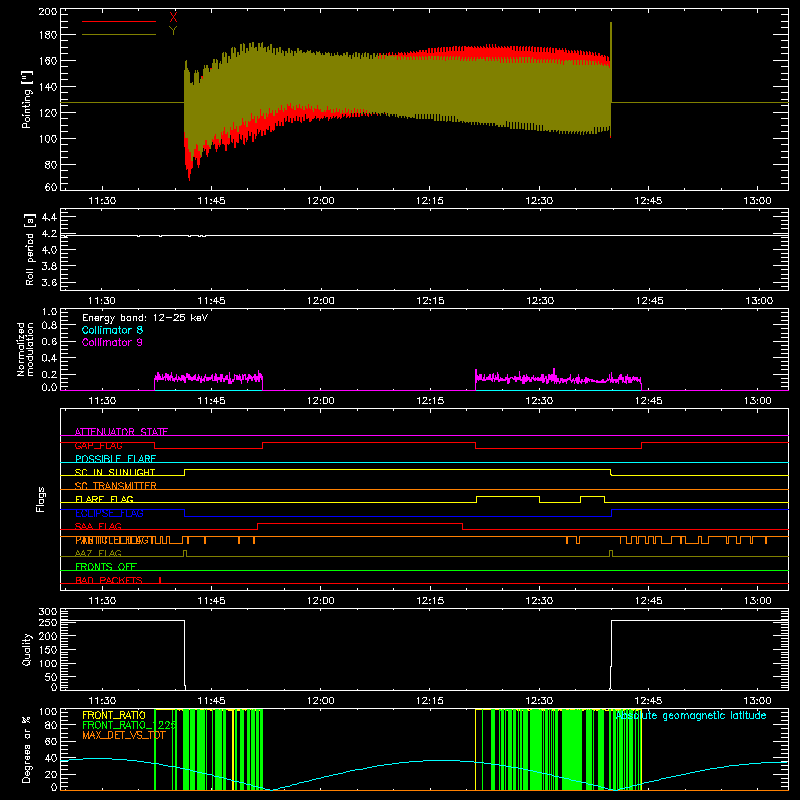Click the orange MAX_DET_VS_TOT legend entry

click(124, 735)
